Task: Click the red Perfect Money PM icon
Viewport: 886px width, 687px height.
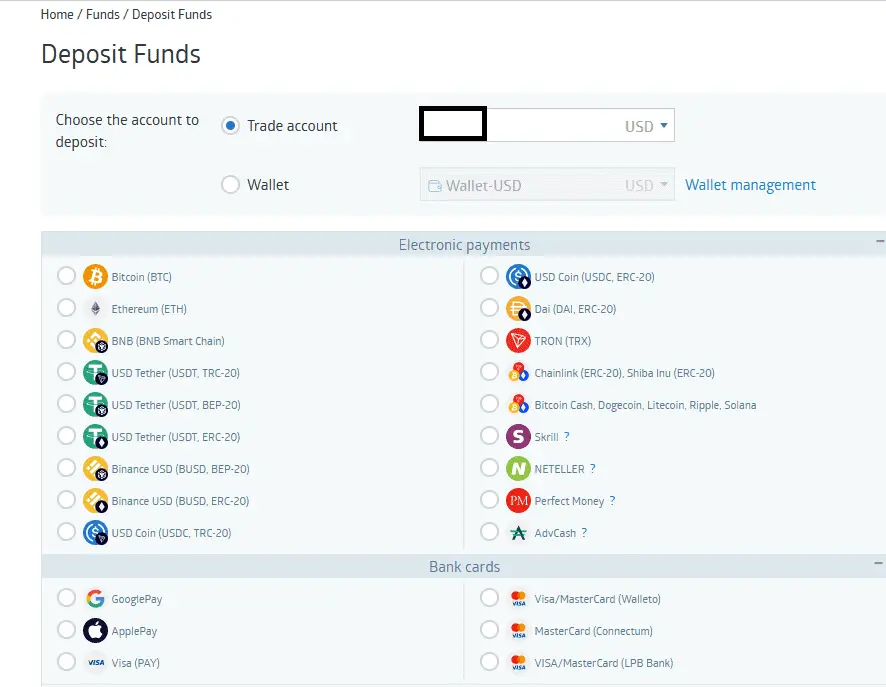Action: point(518,501)
